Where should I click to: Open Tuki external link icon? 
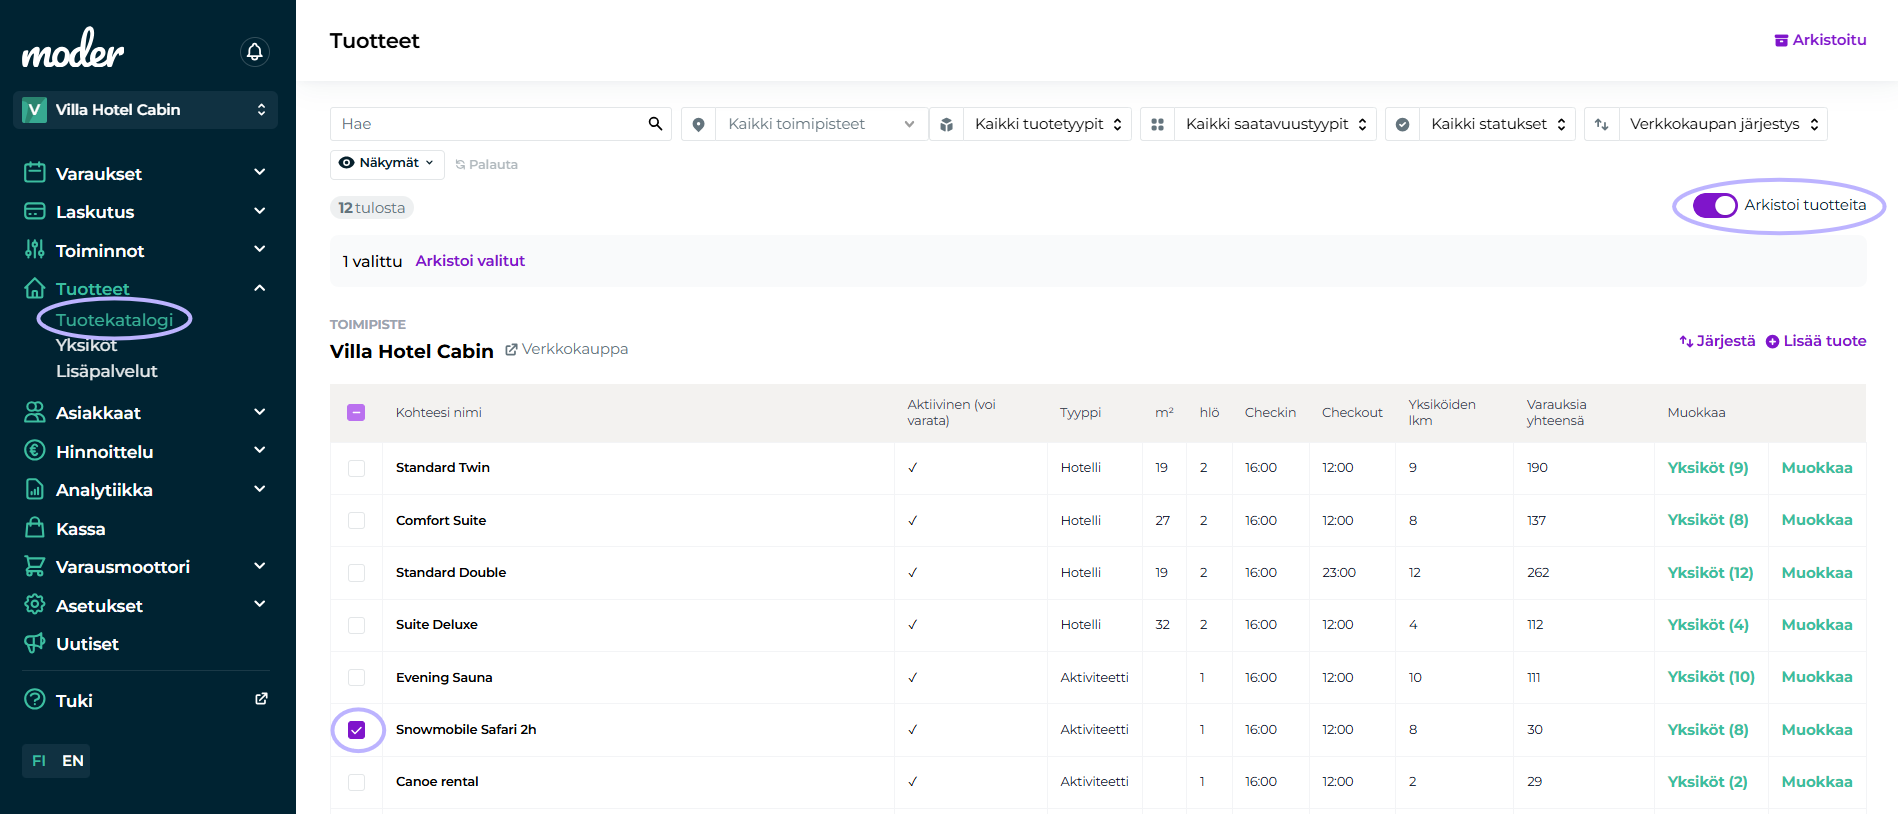(261, 699)
